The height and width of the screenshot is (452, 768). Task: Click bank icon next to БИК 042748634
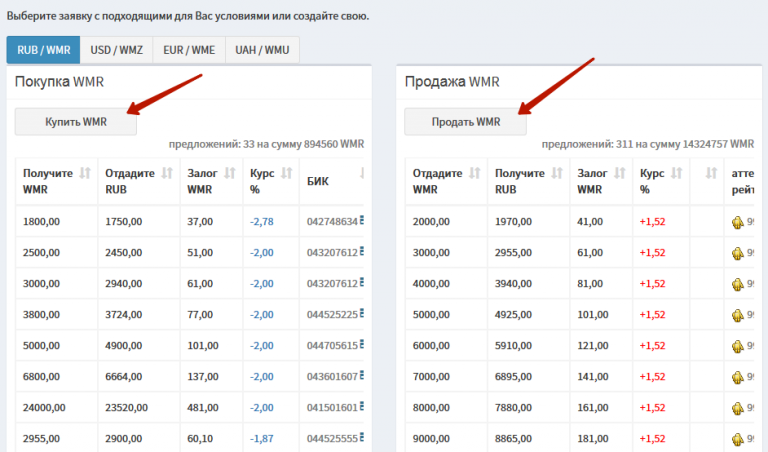tap(361, 221)
